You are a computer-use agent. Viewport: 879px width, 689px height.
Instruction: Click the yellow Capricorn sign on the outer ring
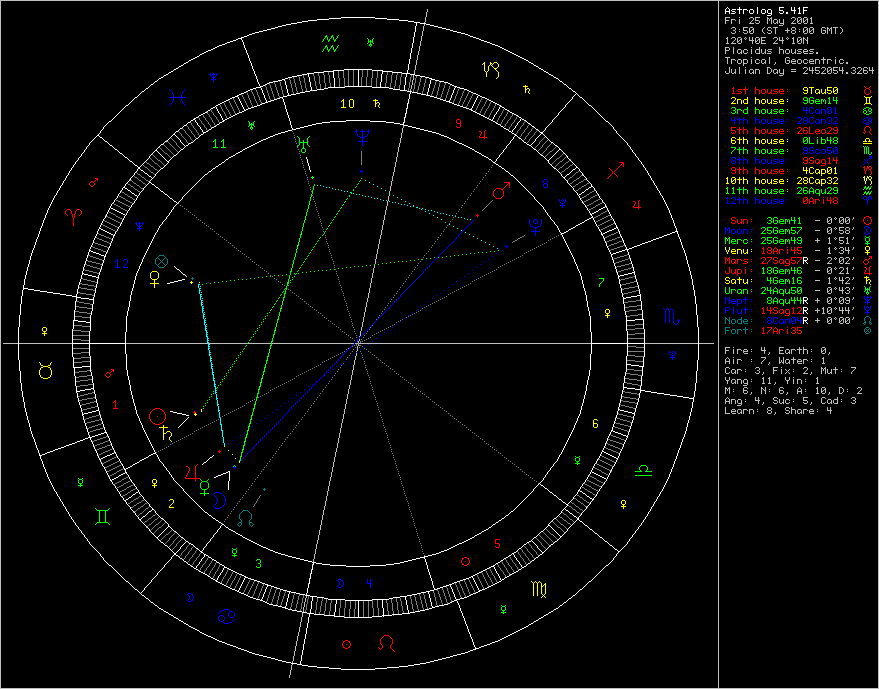pos(492,70)
